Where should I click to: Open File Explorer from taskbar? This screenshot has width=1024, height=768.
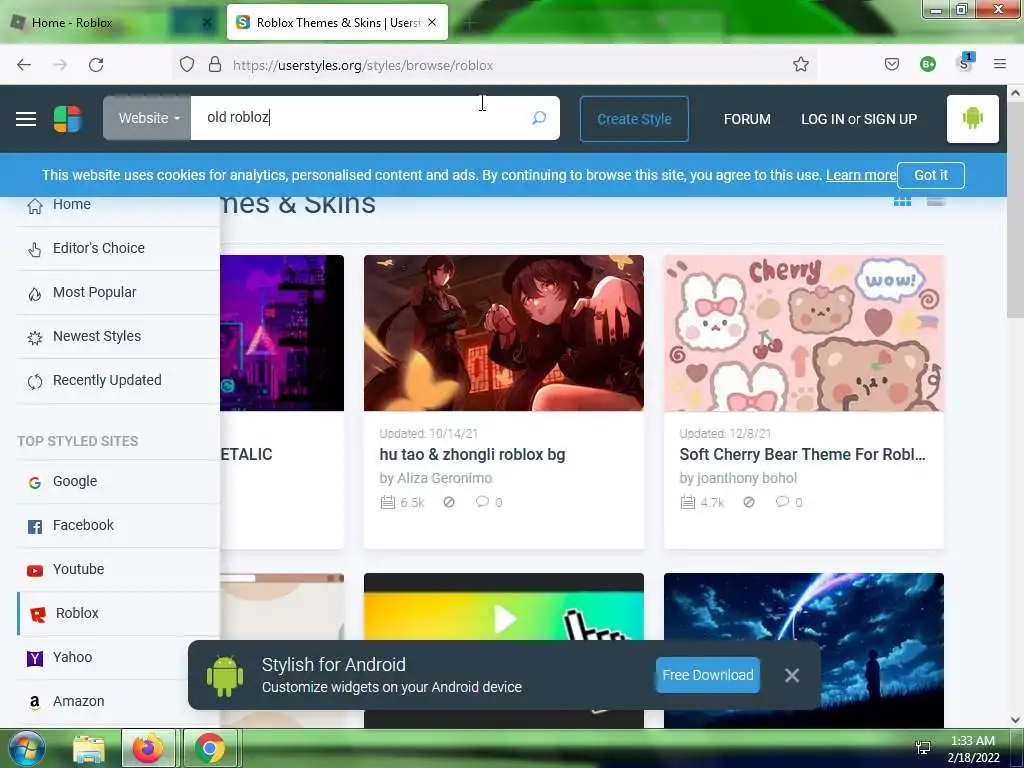pyautogui.click(x=89, y=749)
